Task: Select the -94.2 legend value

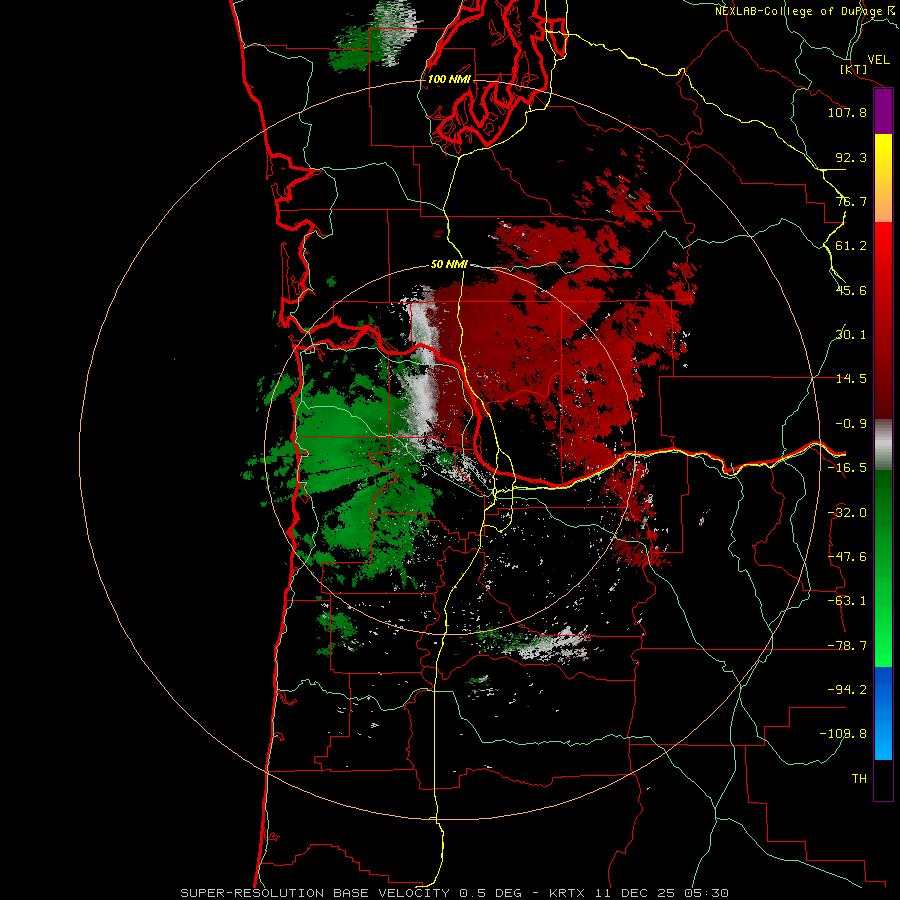Action: click(x=847, y=689)
